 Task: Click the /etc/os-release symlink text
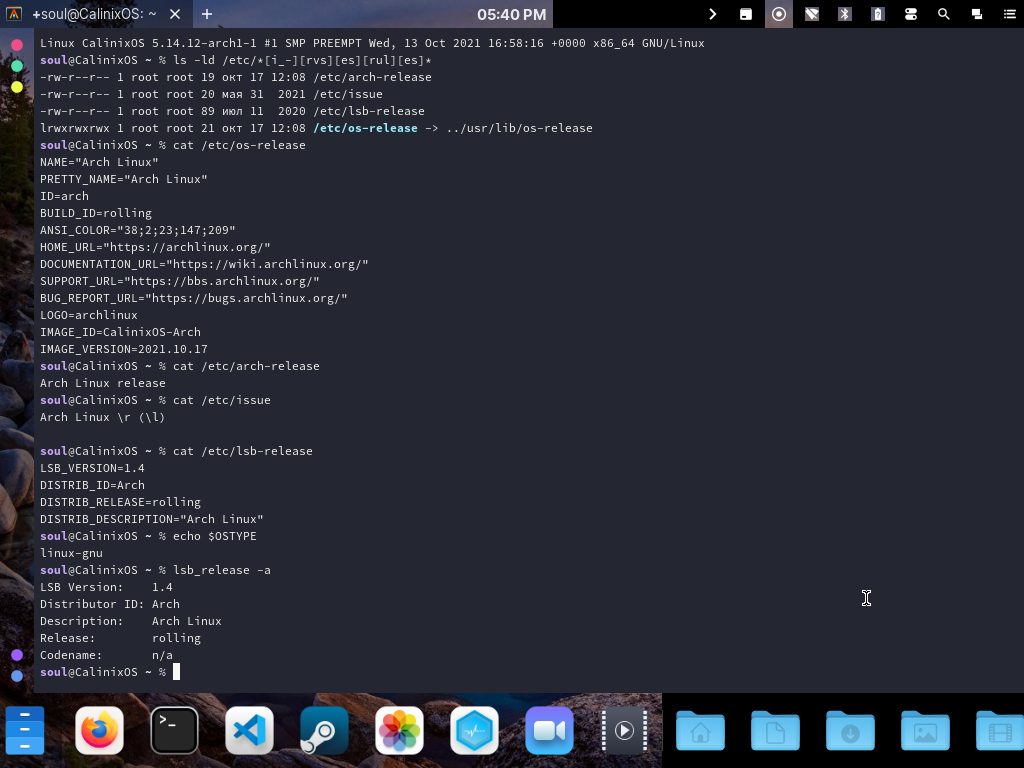[x=365, y=128]
